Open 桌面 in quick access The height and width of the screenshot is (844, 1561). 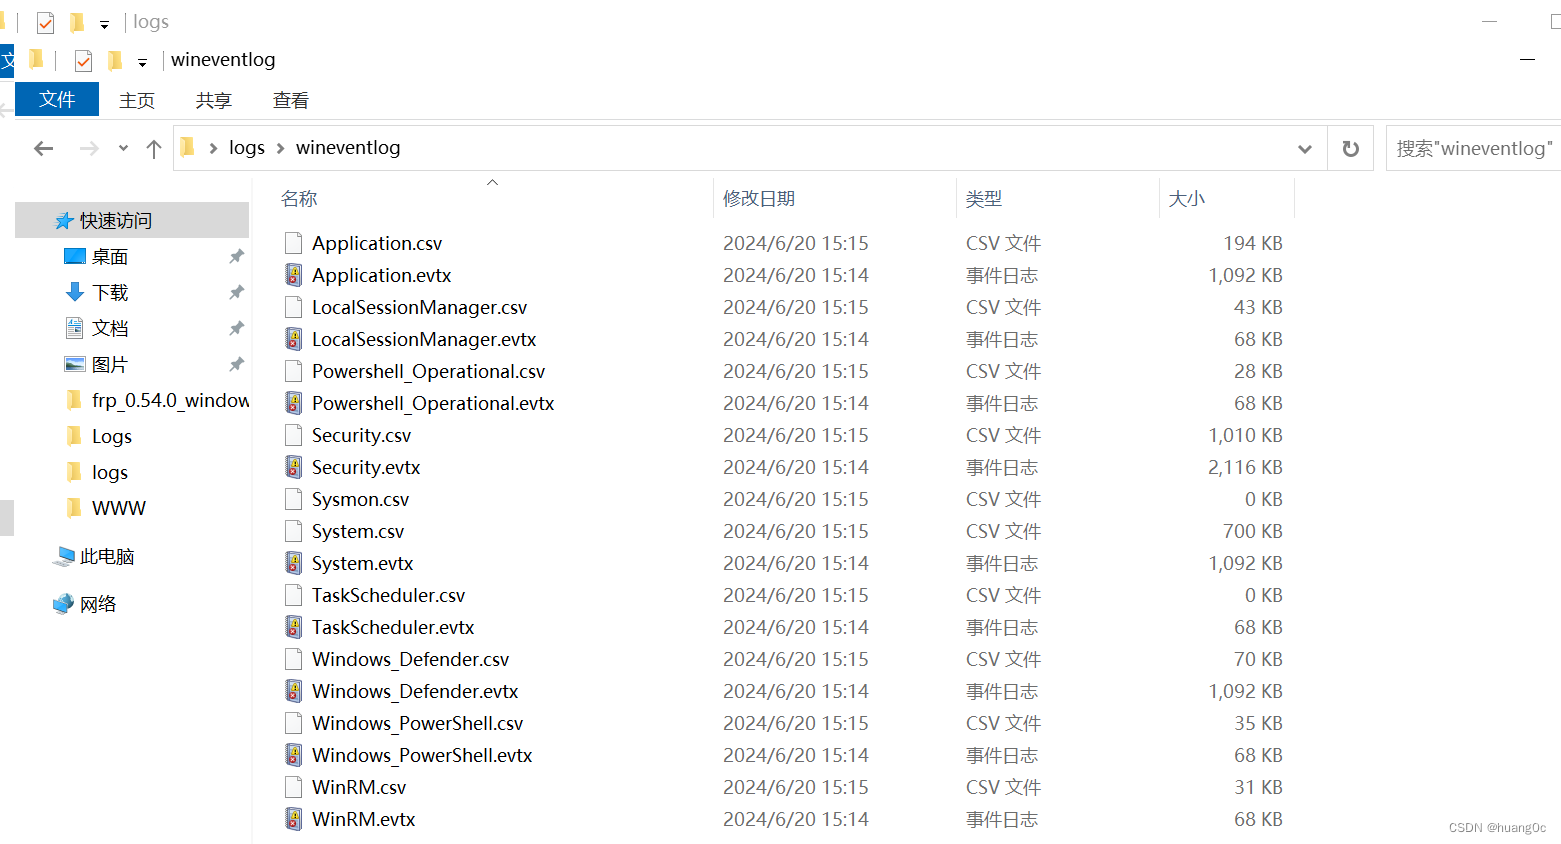coord(110,257)
